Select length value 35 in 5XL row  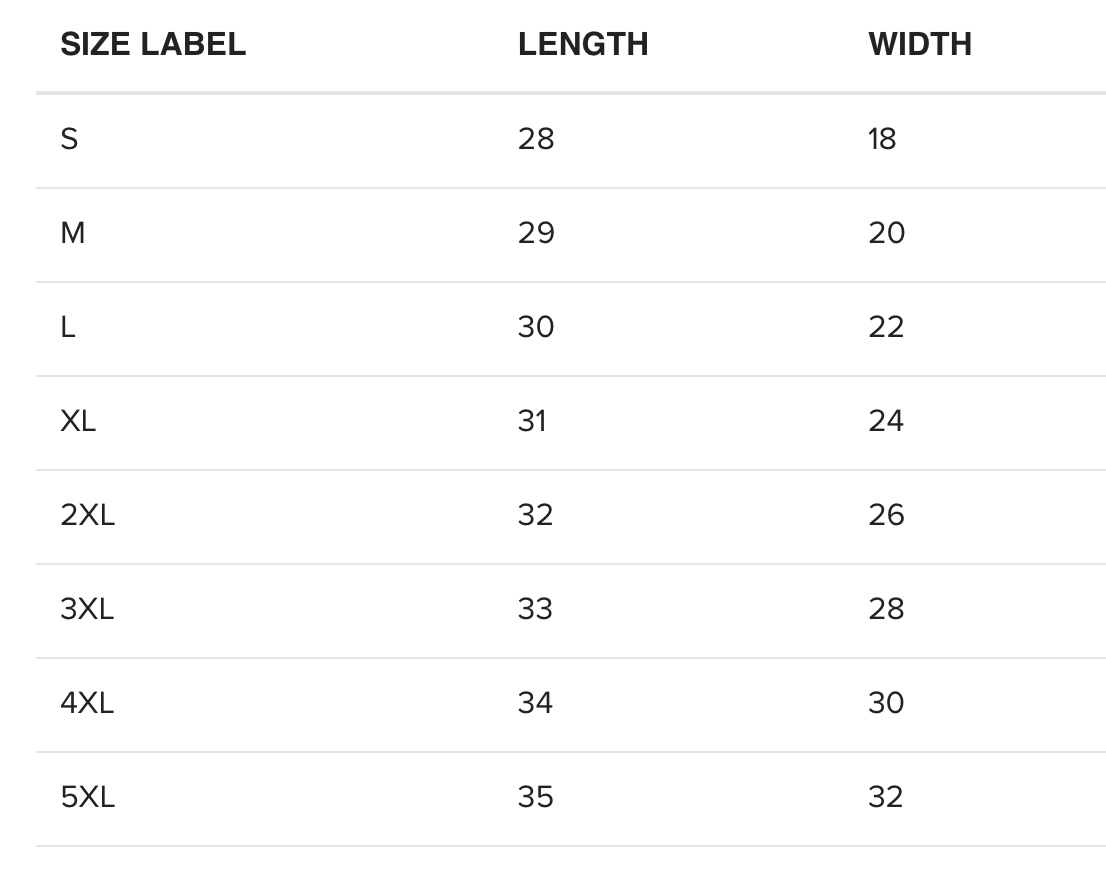535,797
